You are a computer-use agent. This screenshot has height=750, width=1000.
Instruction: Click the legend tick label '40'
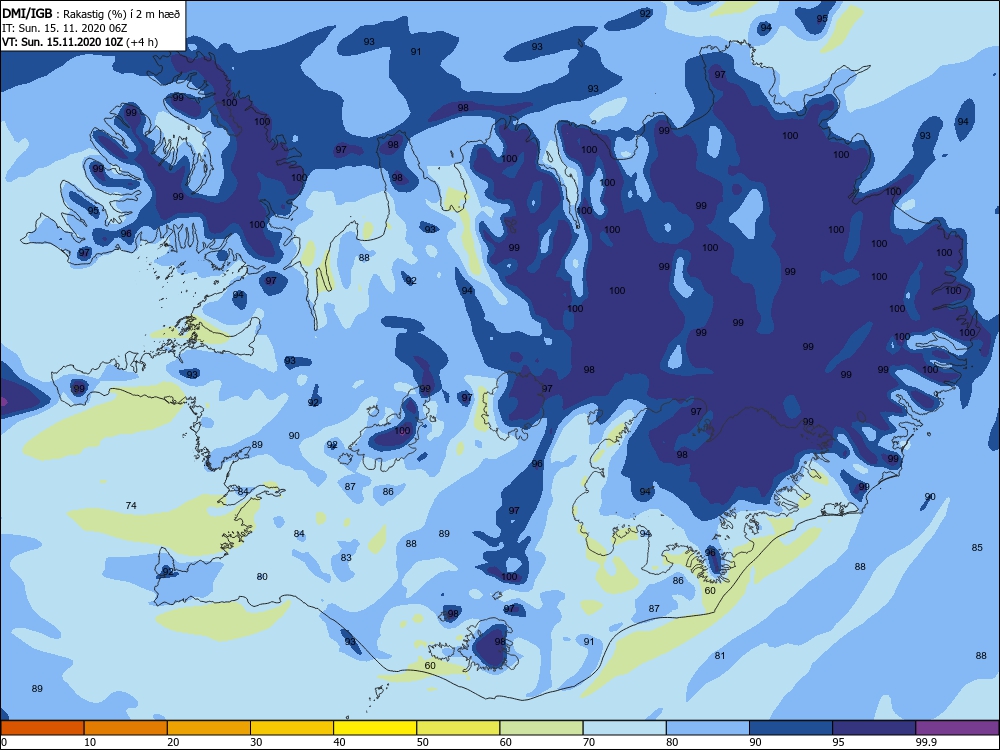click(339, 742)
